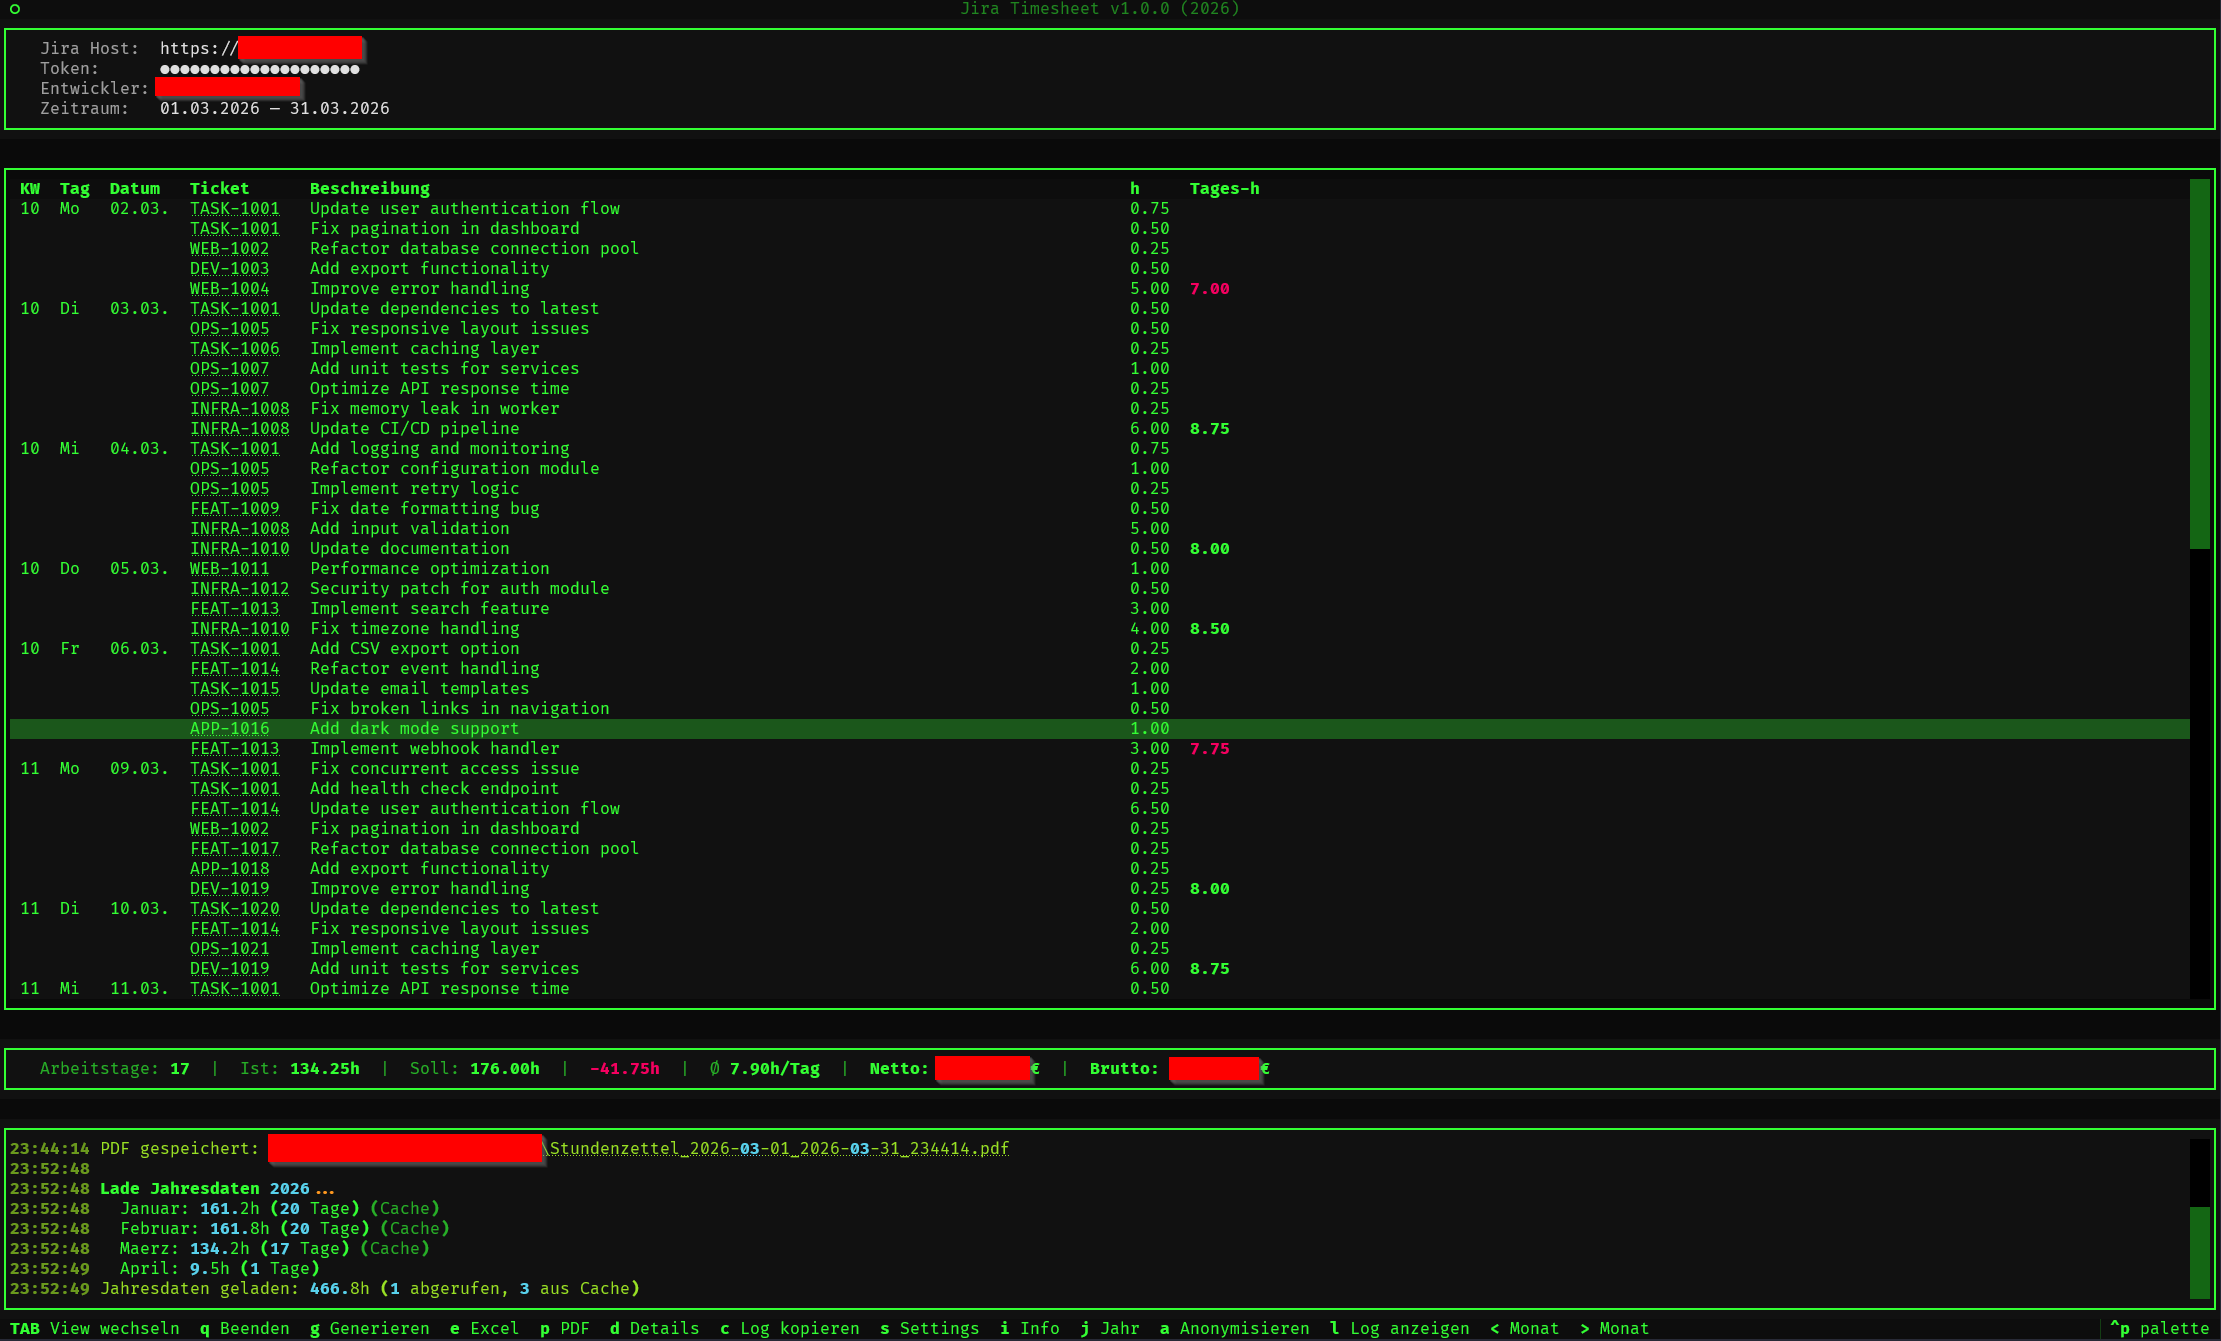Click the TAB View wechseln footer shortcut
Image resolution: width=2221 pixels, height=1341 pixels.
[x=95, y=1328]
